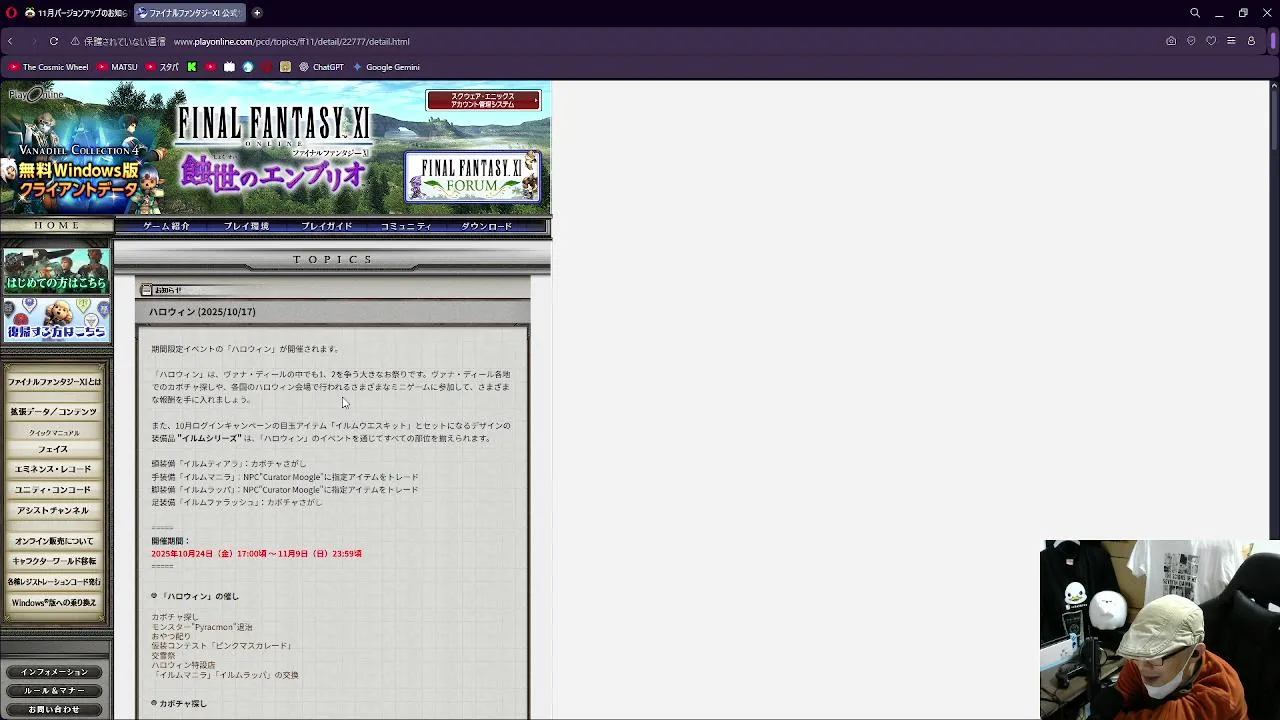1280x720 pixels.
Task: Click the insecure connection warning icon
Action: point(75,41)
